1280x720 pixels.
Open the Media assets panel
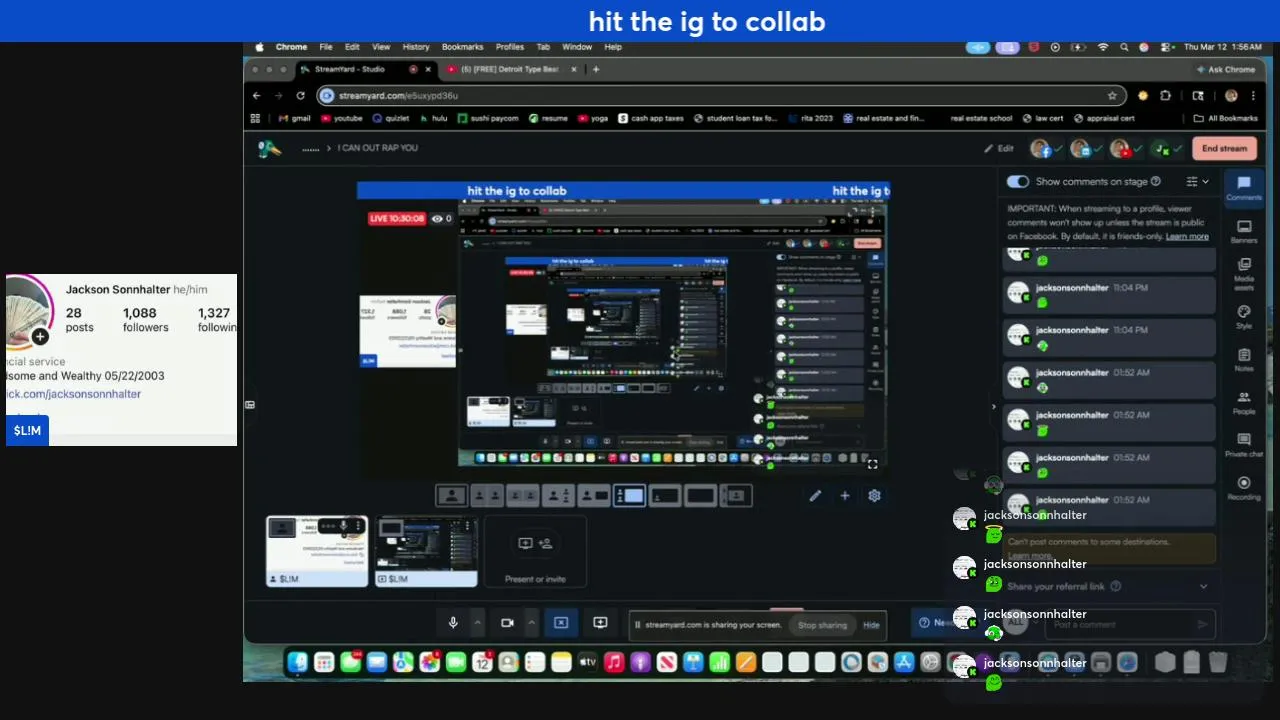1244,272
